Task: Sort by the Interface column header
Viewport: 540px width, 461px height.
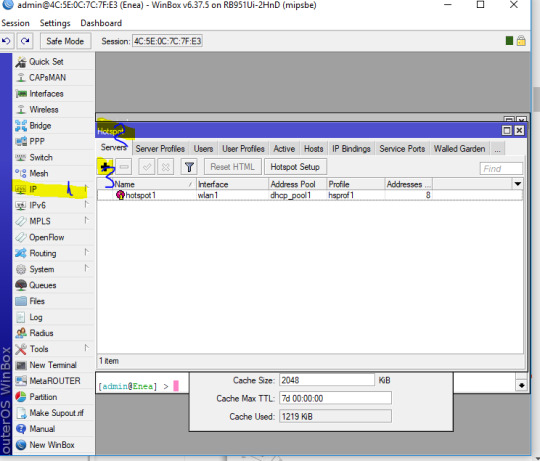Action: 232,184
